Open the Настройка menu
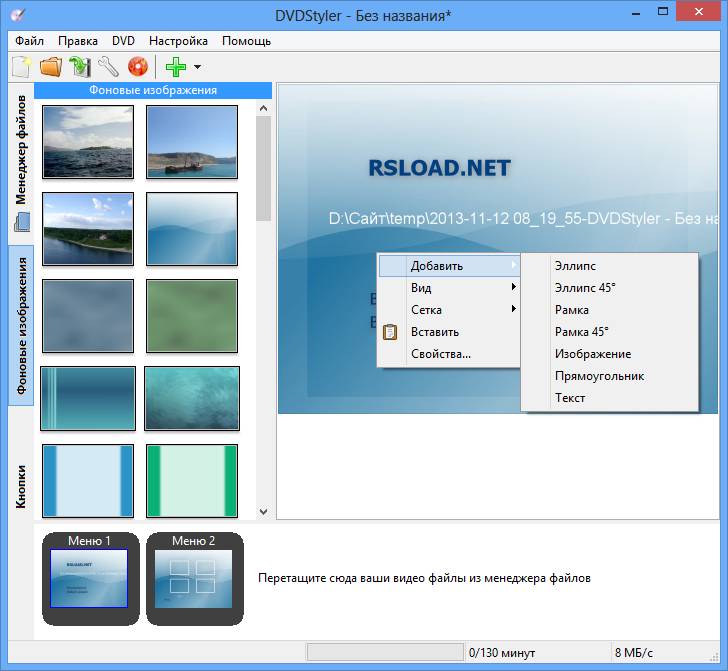 pos(178,41)
